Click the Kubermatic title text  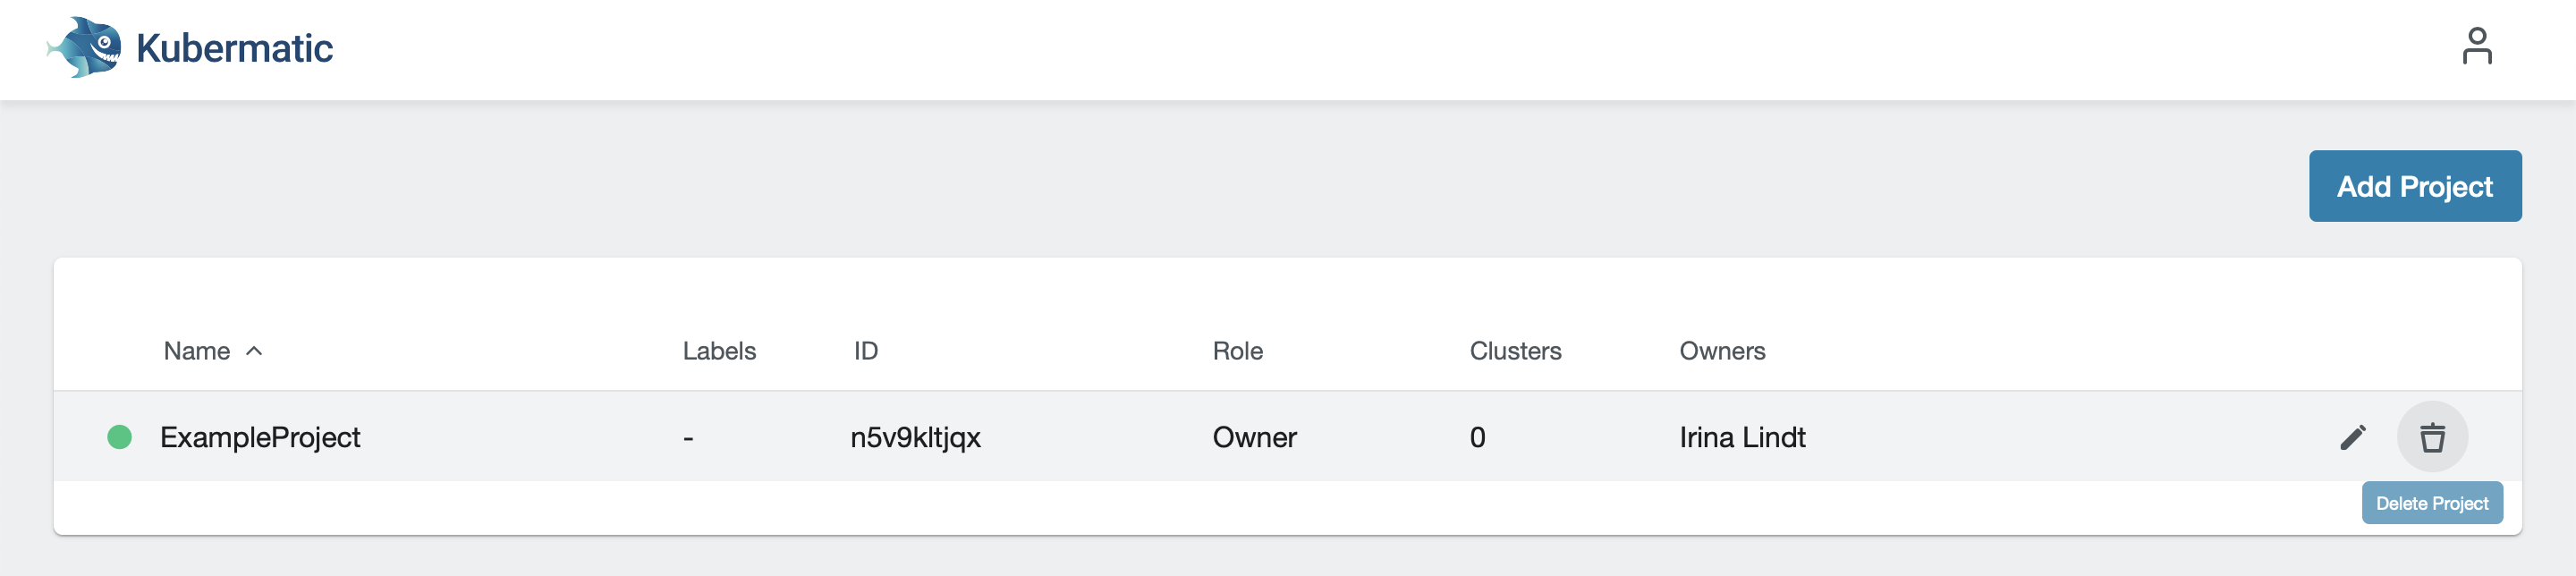(x=234, y=48)
